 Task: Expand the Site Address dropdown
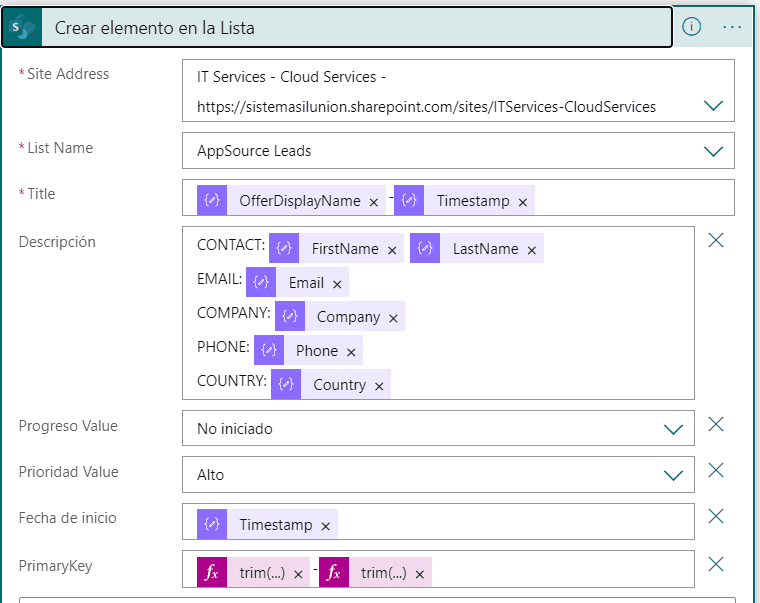coord(713,105)
